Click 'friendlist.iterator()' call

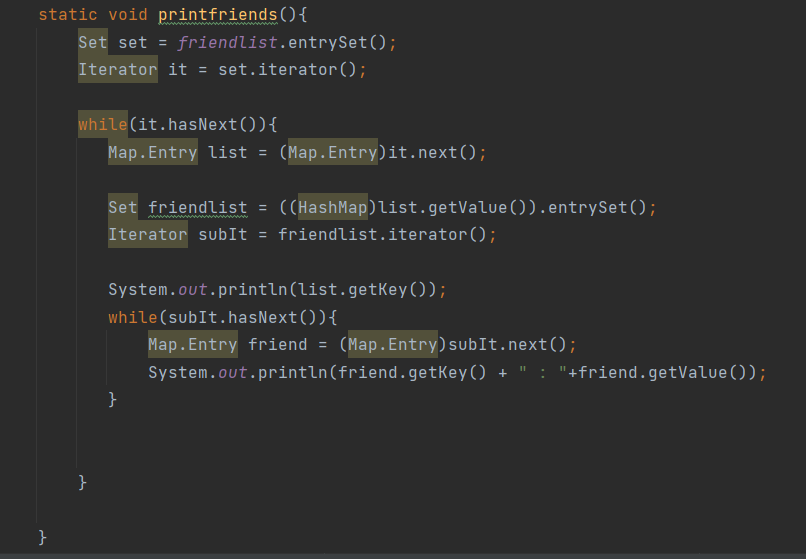(x=382, y=235)
